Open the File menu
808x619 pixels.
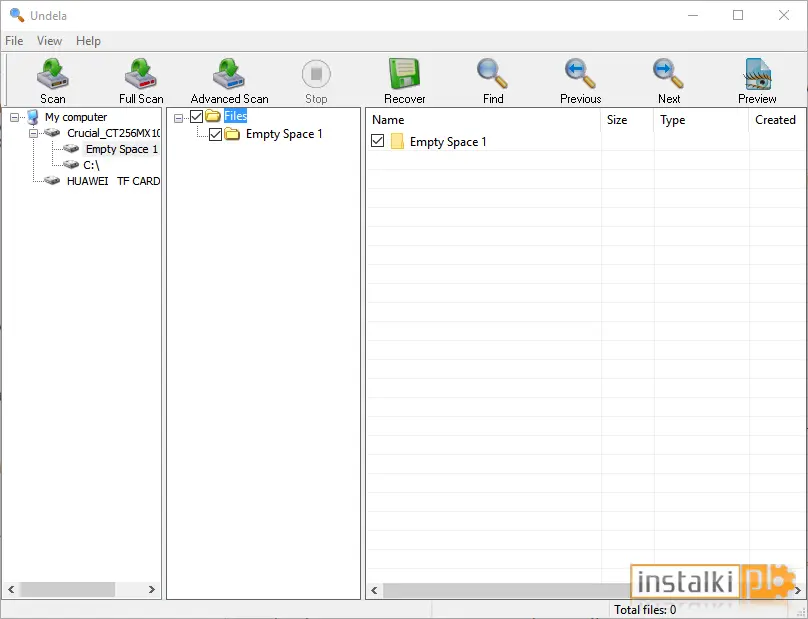(x=14, y=41)
